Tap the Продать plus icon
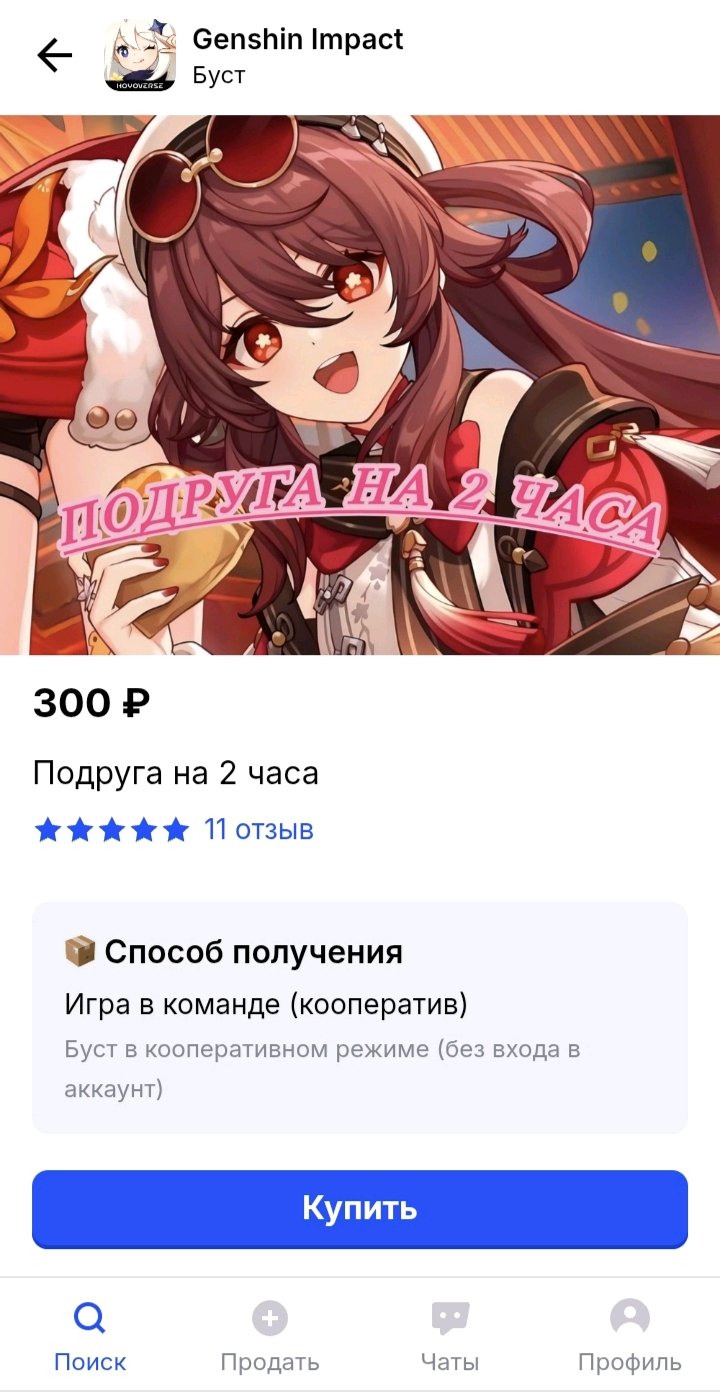 [270, 1318]
